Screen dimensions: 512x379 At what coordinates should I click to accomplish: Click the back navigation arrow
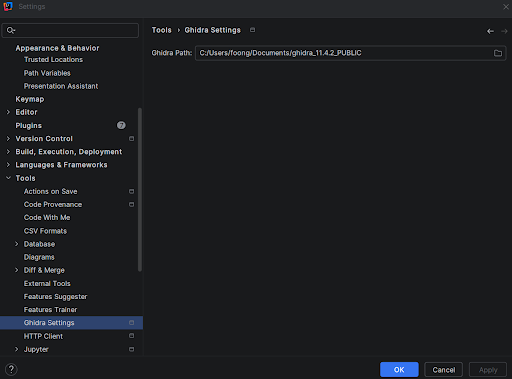coord(490,31)
